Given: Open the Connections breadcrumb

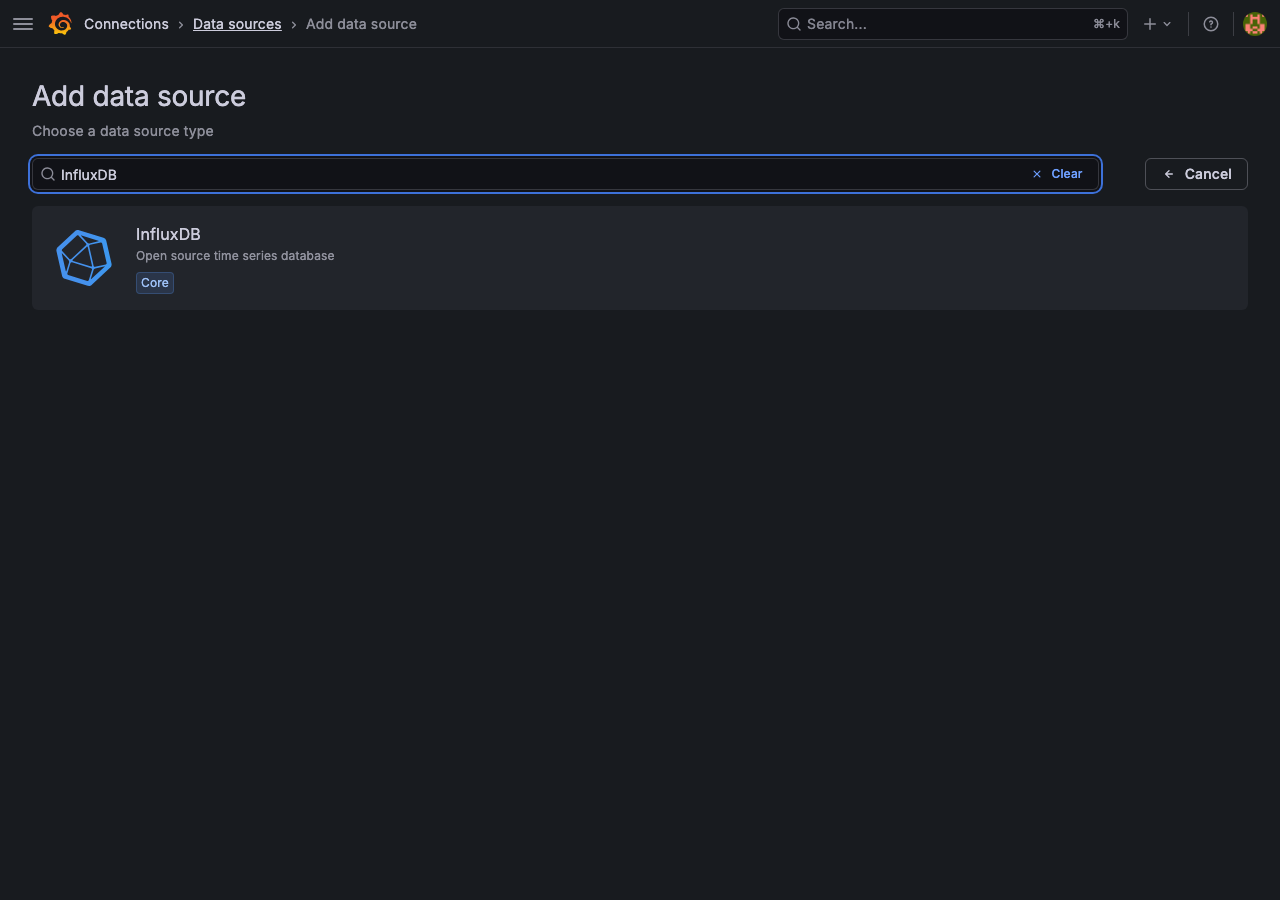Looking at the screenshot, I should point(126,24).
